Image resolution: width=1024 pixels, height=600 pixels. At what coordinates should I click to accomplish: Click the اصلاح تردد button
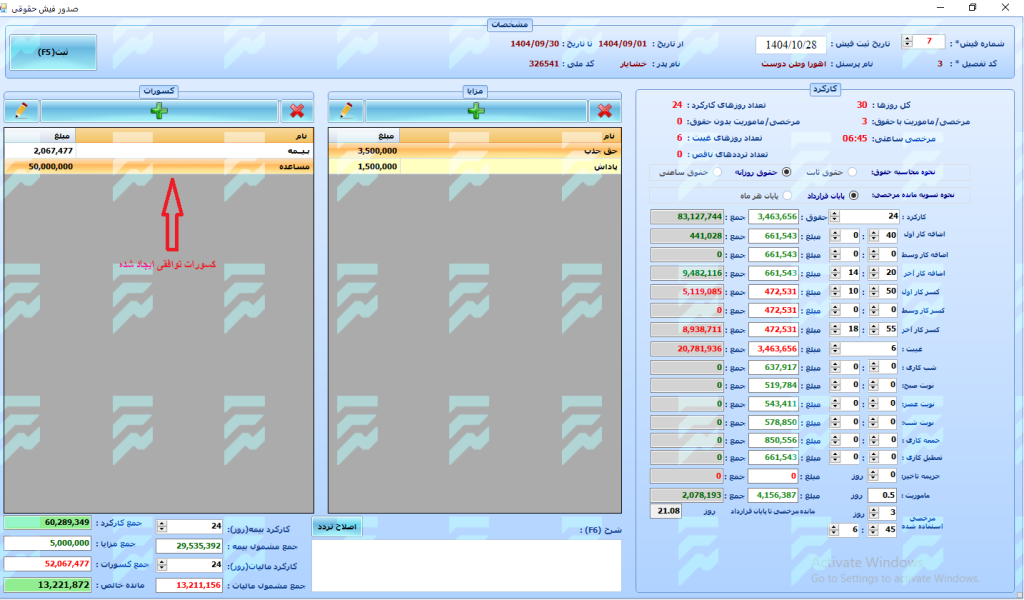point(337,527)
